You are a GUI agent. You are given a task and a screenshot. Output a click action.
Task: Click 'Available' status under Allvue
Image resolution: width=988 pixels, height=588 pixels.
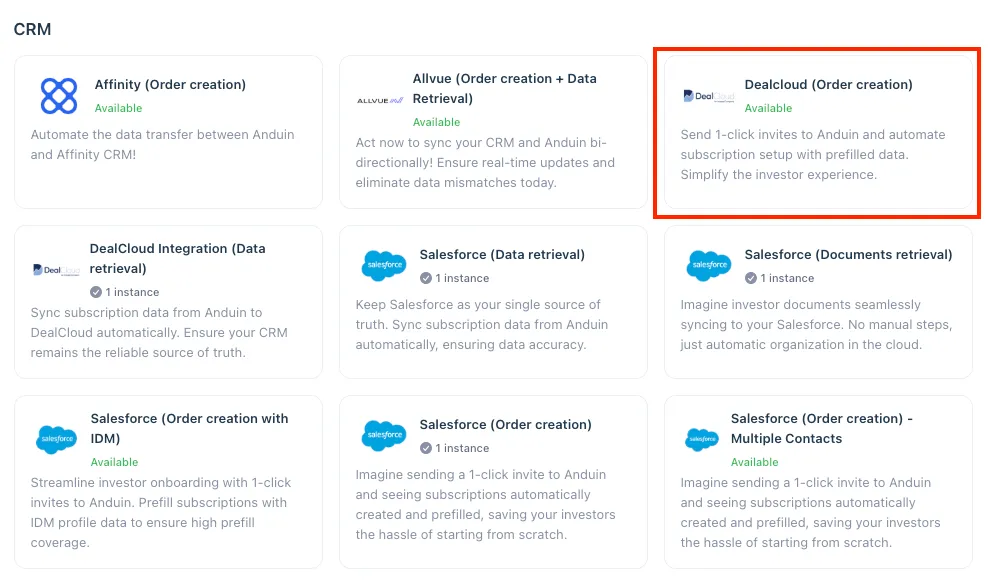[437, 122]
